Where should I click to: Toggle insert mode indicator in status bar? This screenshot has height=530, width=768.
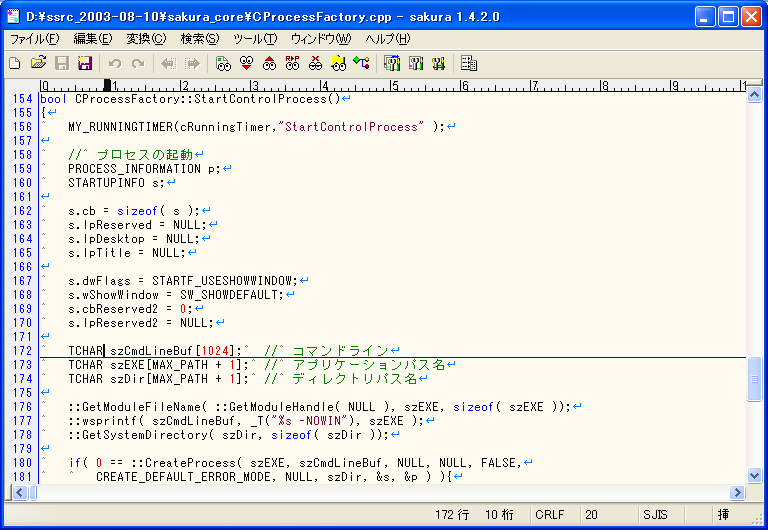[722, 515]
